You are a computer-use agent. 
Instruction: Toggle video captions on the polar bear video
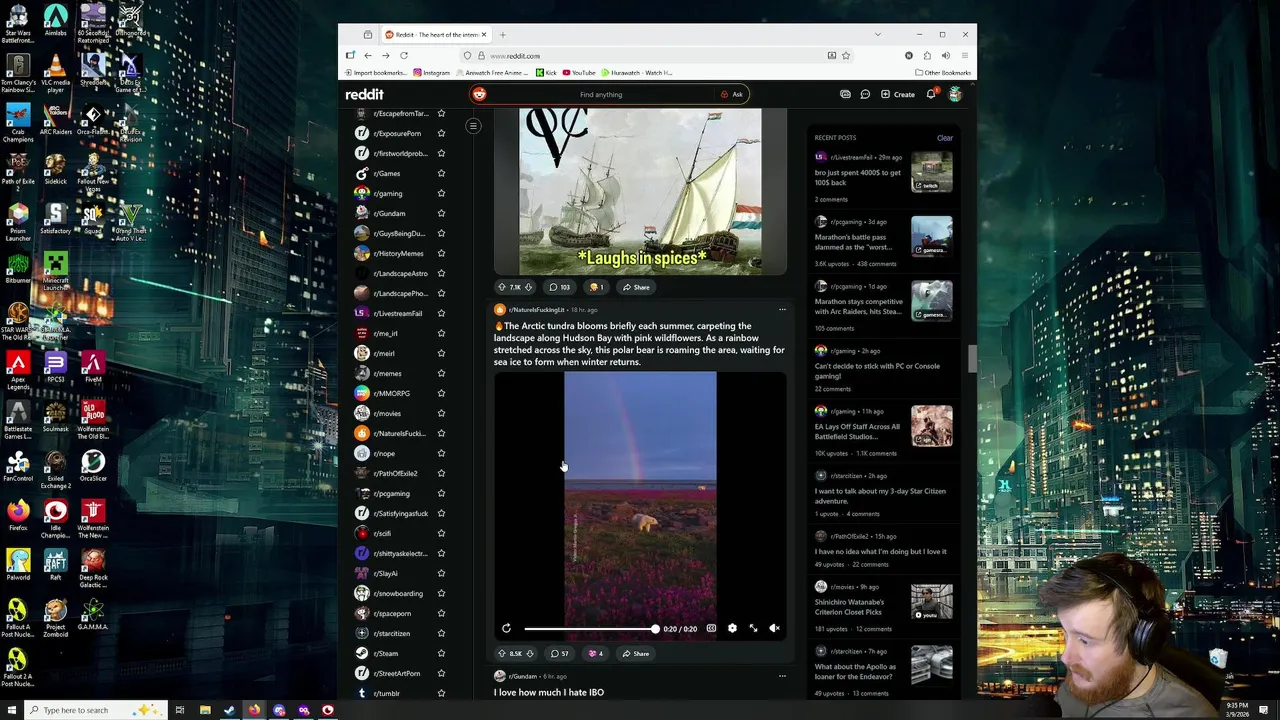[x=711, y=628]
